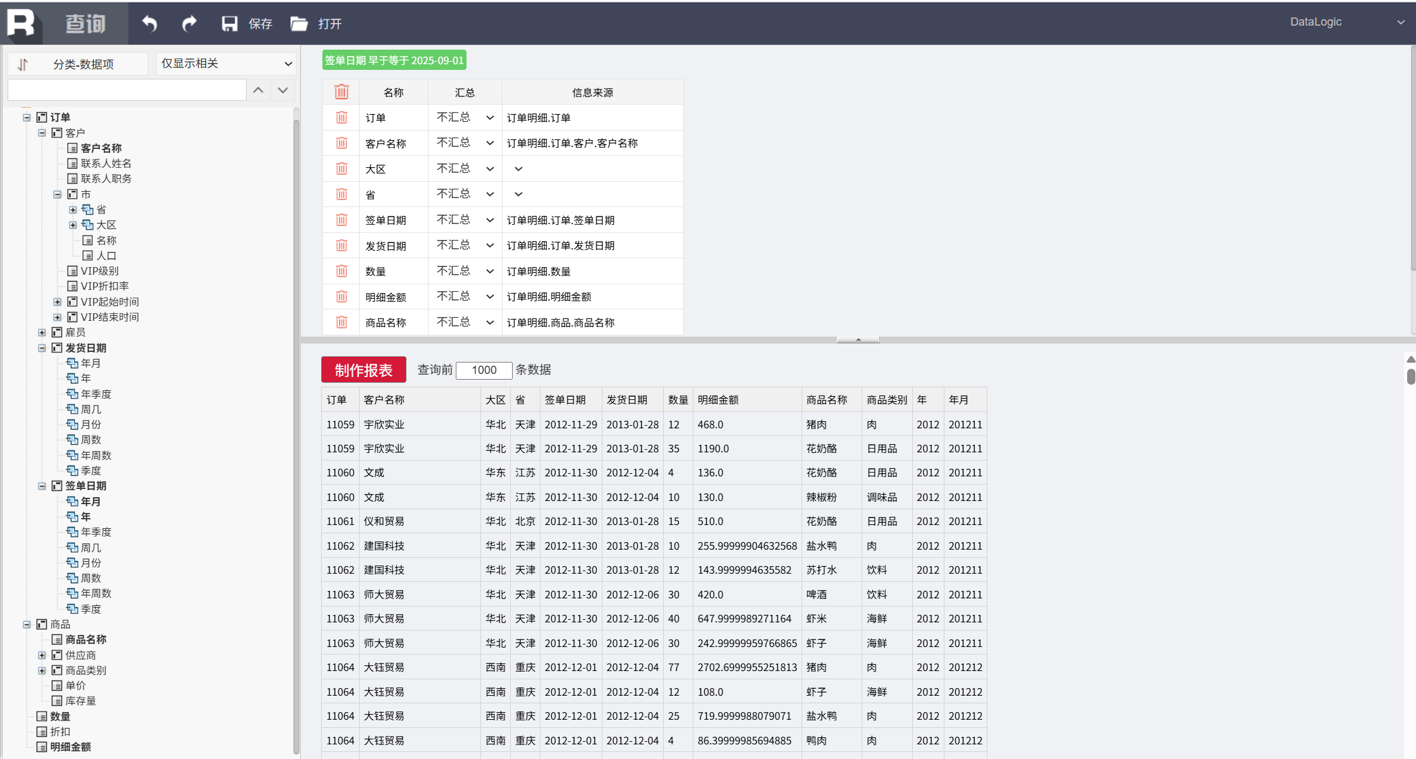The height and width of the screenshot is (759, 1416).
Task: Click the undo arrow icon
Action: (x=150, y=23)
